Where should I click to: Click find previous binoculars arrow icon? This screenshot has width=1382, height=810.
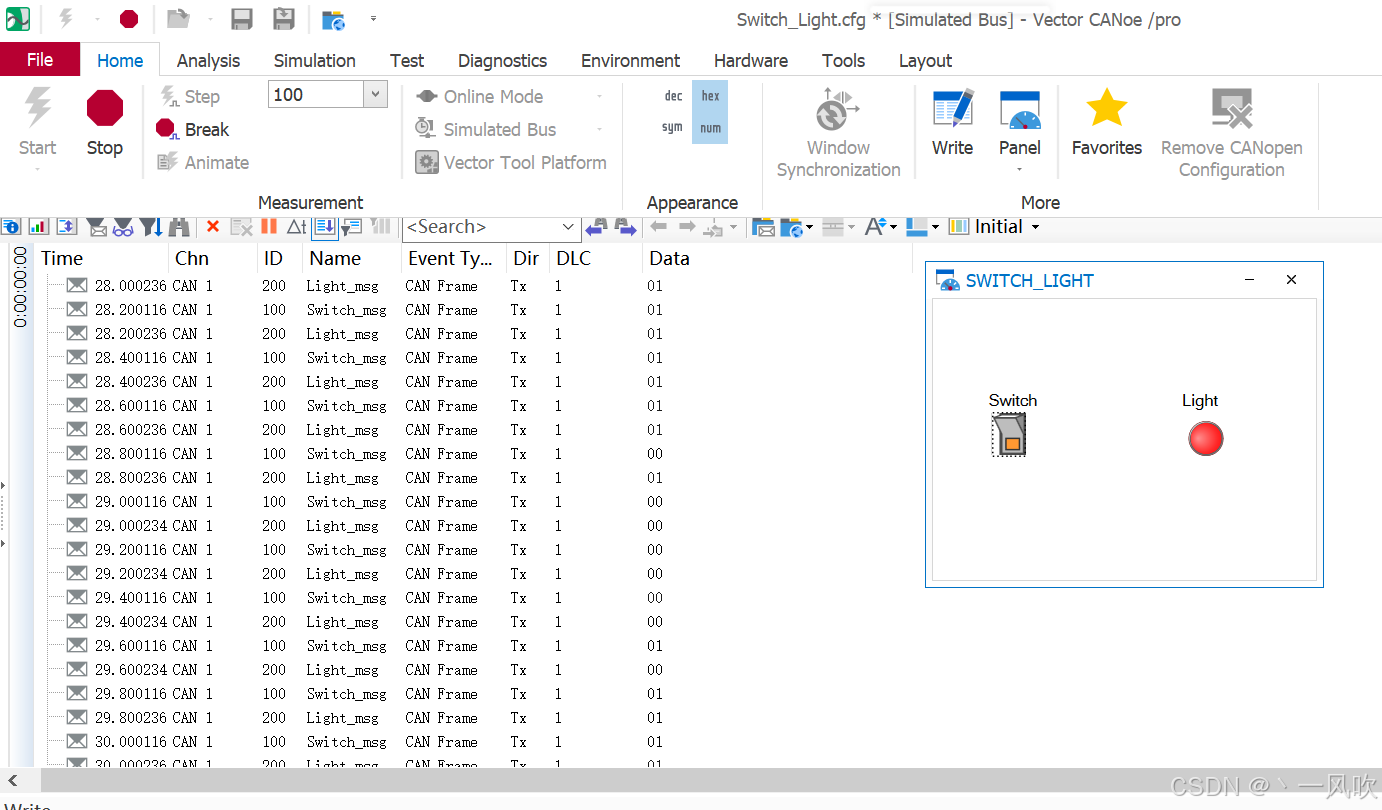596,227
